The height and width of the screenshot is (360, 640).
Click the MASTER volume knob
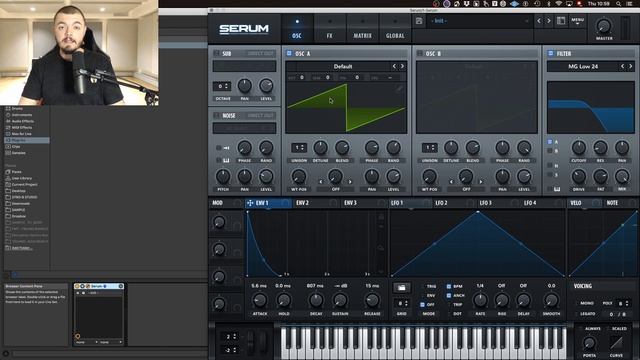click(x=604, y=26)
